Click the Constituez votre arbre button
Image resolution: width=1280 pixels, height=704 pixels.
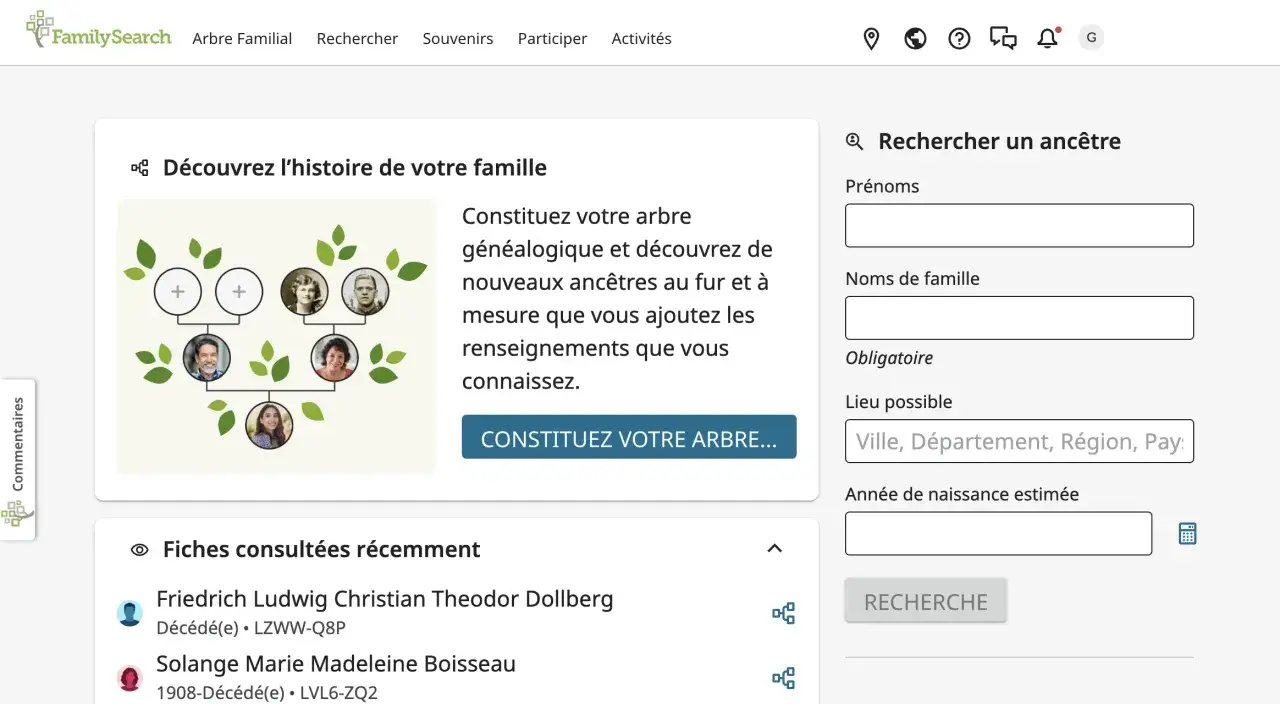coord(629,437)
